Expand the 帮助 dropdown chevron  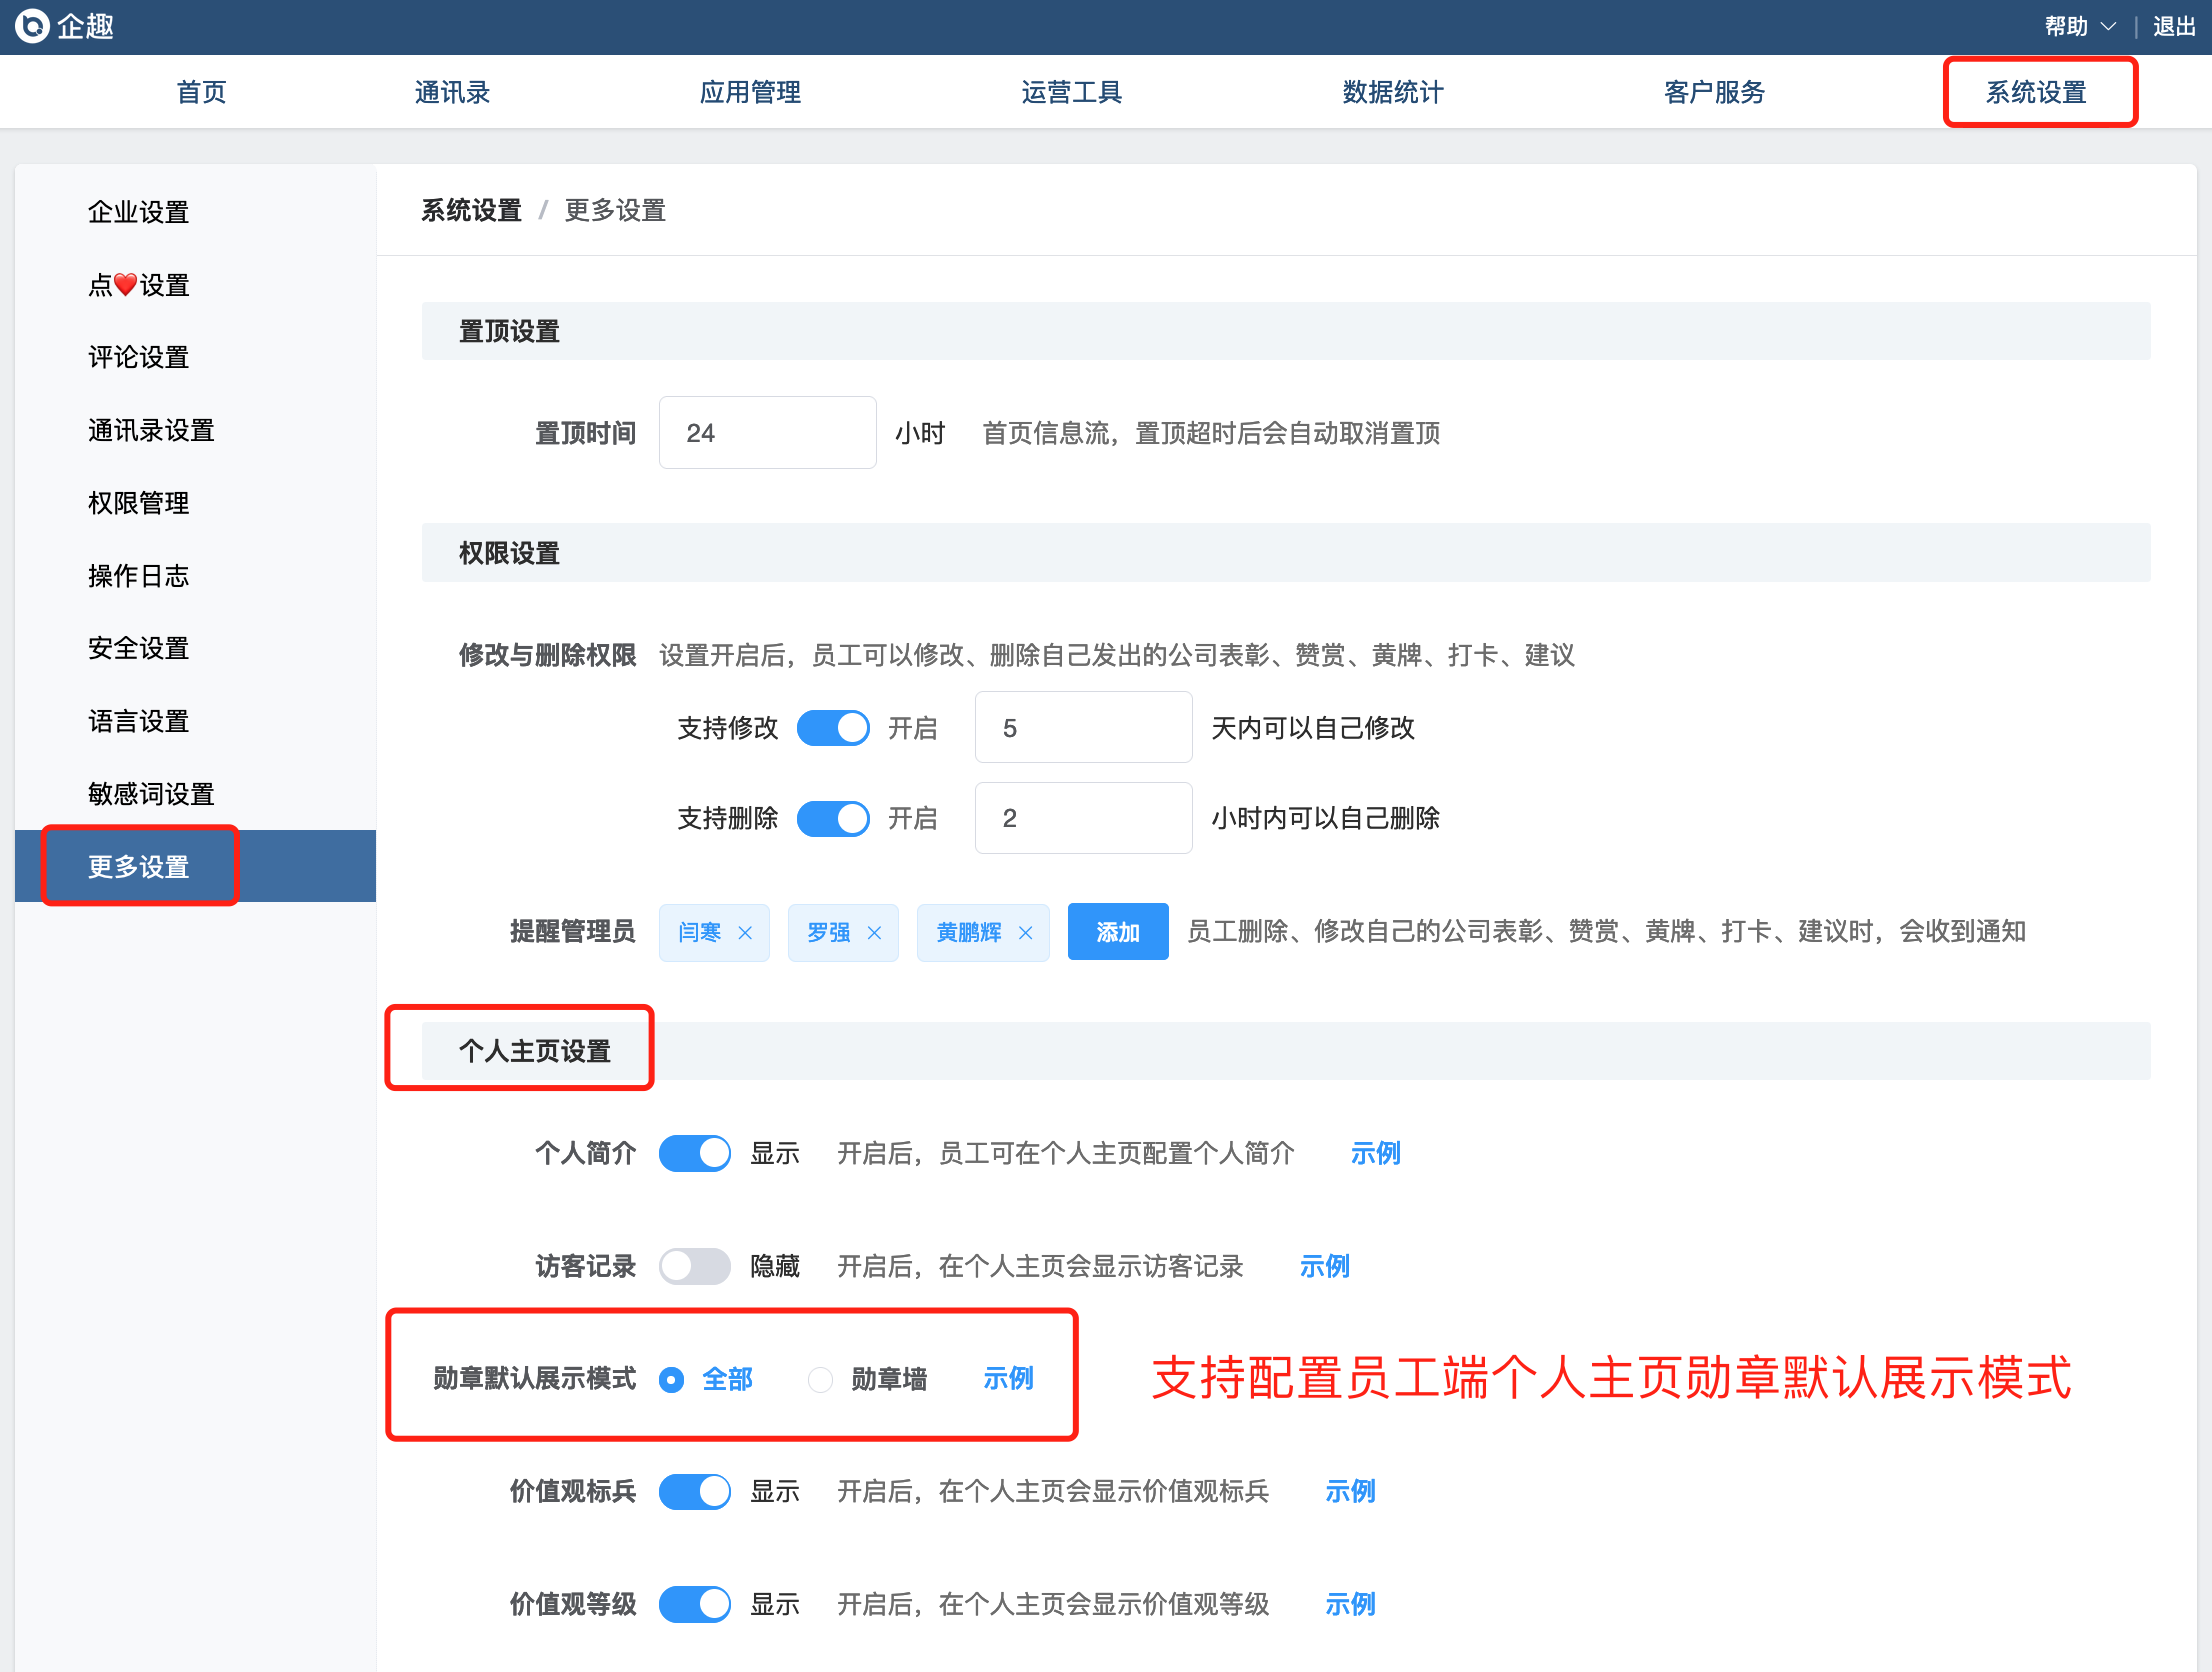tap(2109, 27)
